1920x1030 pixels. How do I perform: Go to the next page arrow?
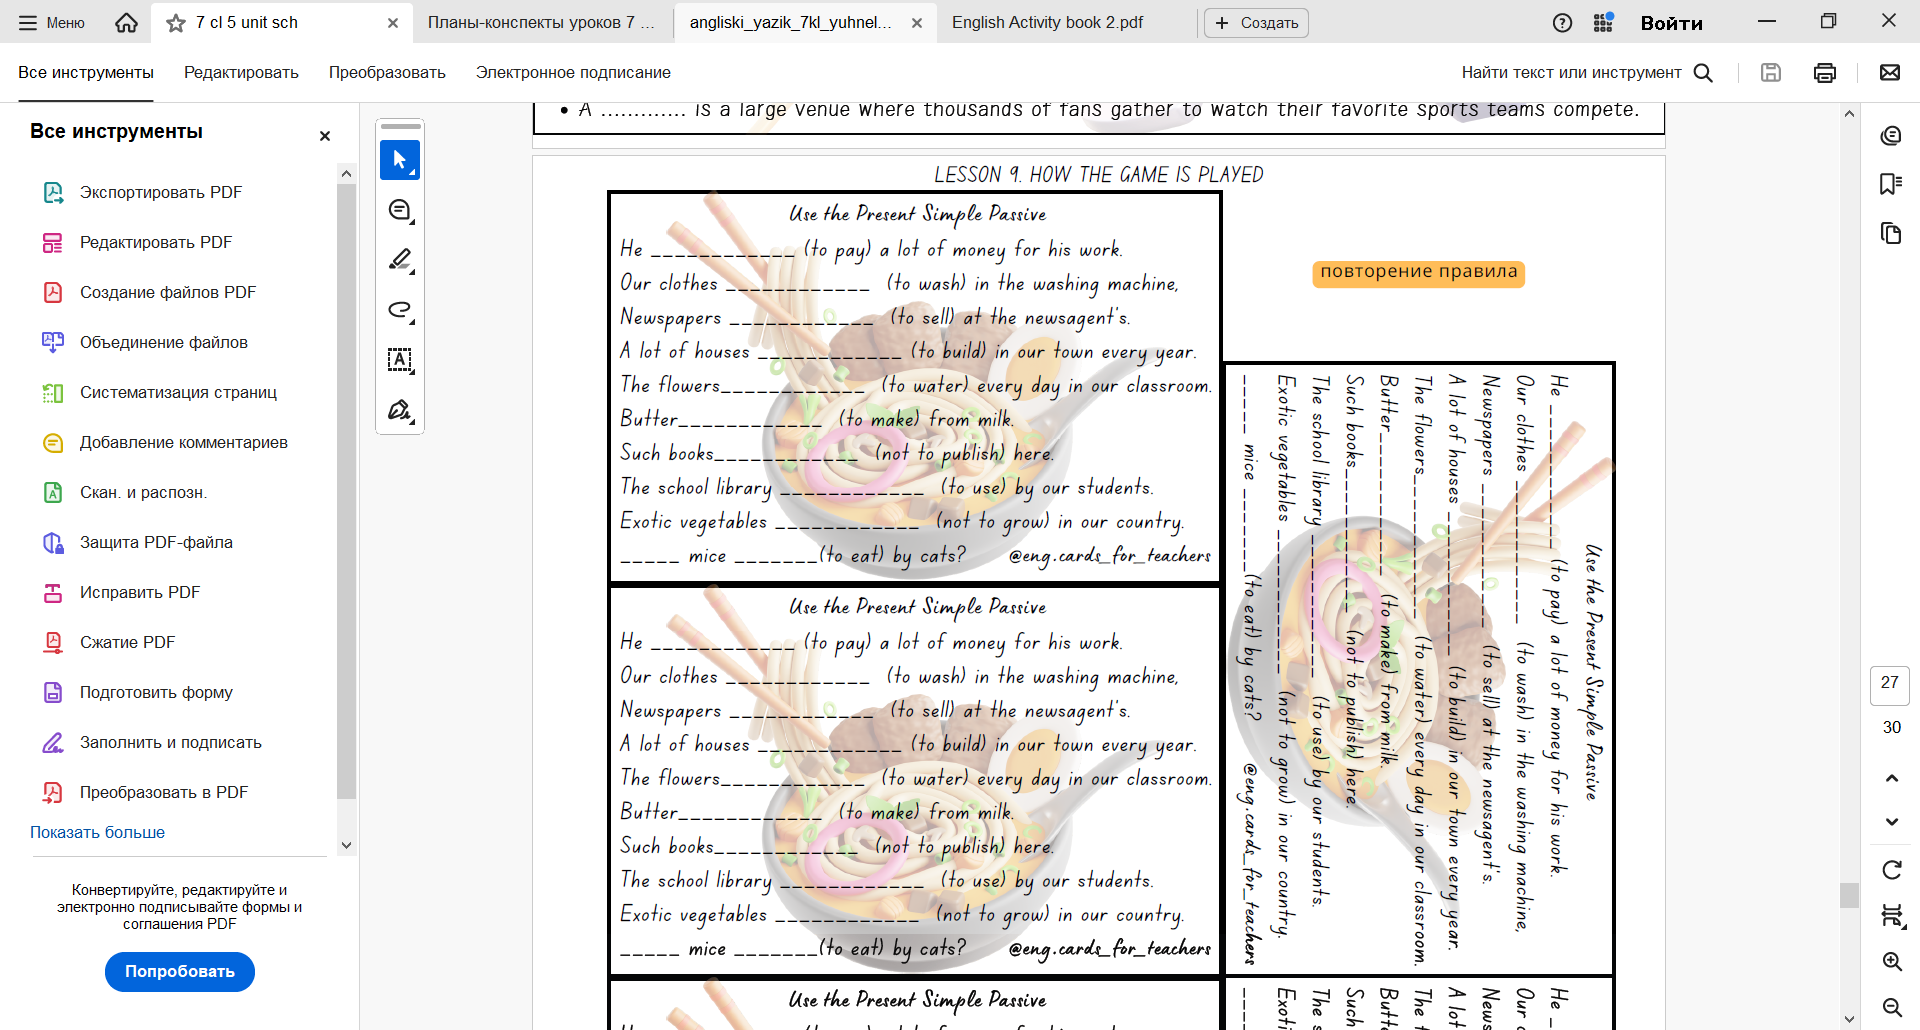(1891, 822)
